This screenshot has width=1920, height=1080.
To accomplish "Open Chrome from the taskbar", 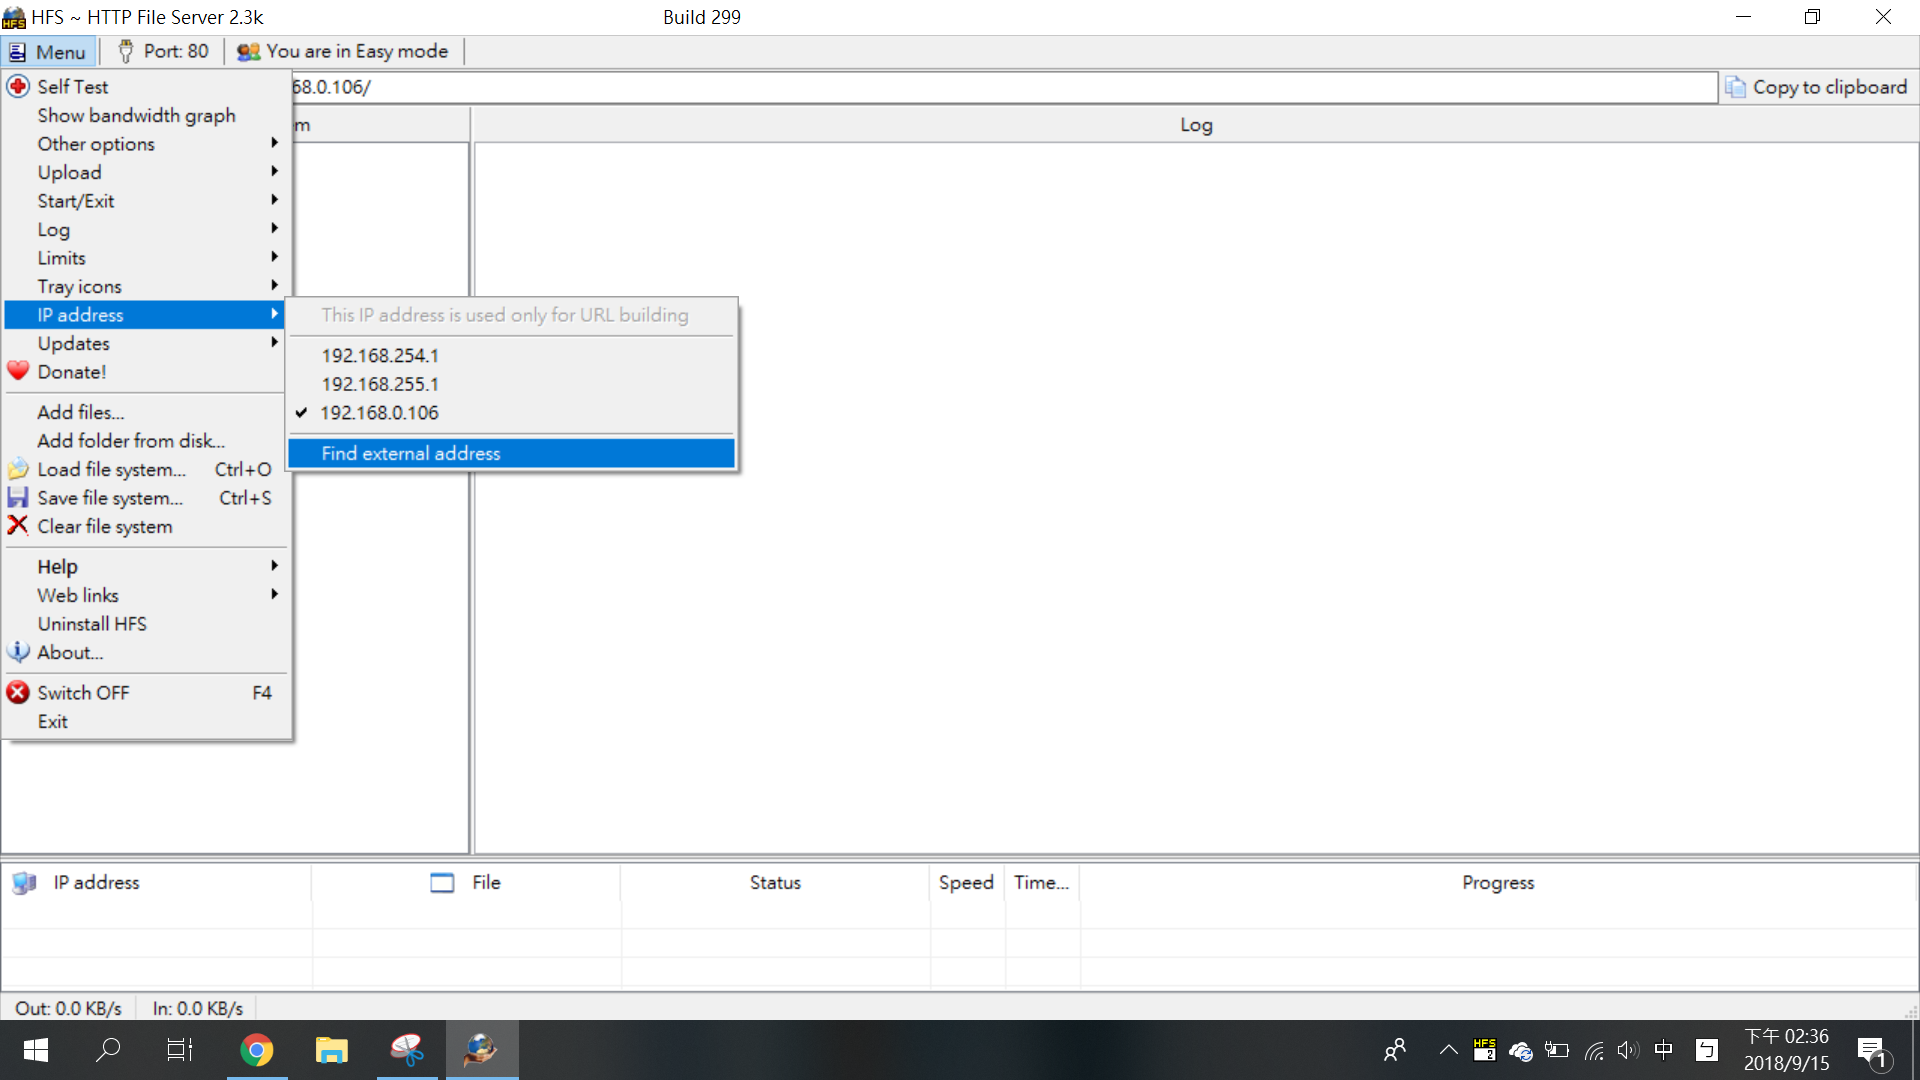I will tap(257, 1050).
